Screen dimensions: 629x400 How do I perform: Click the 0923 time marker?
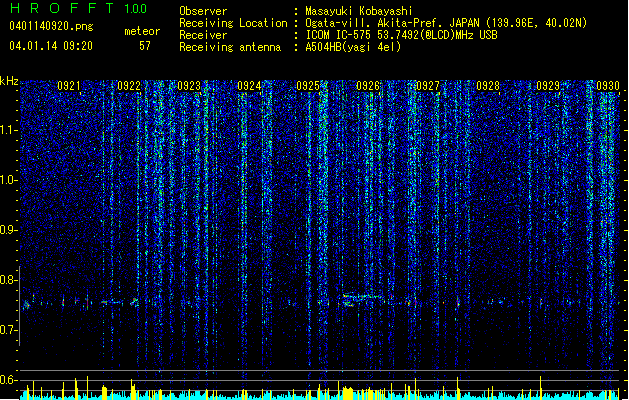[x=189, y=86]
